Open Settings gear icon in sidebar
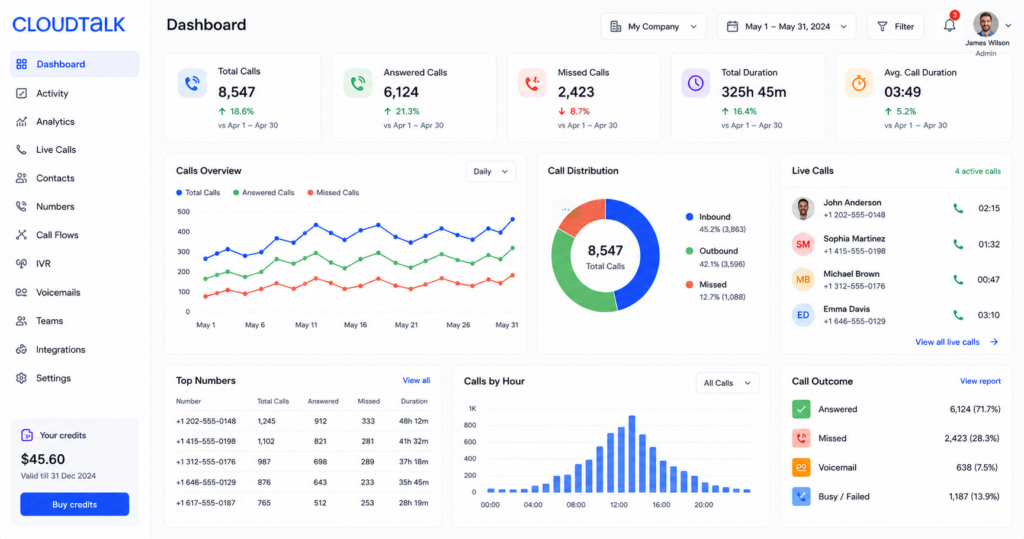The width and height of the screenshot is (1024, 539). pyautogui.click(x=22, y=378)
